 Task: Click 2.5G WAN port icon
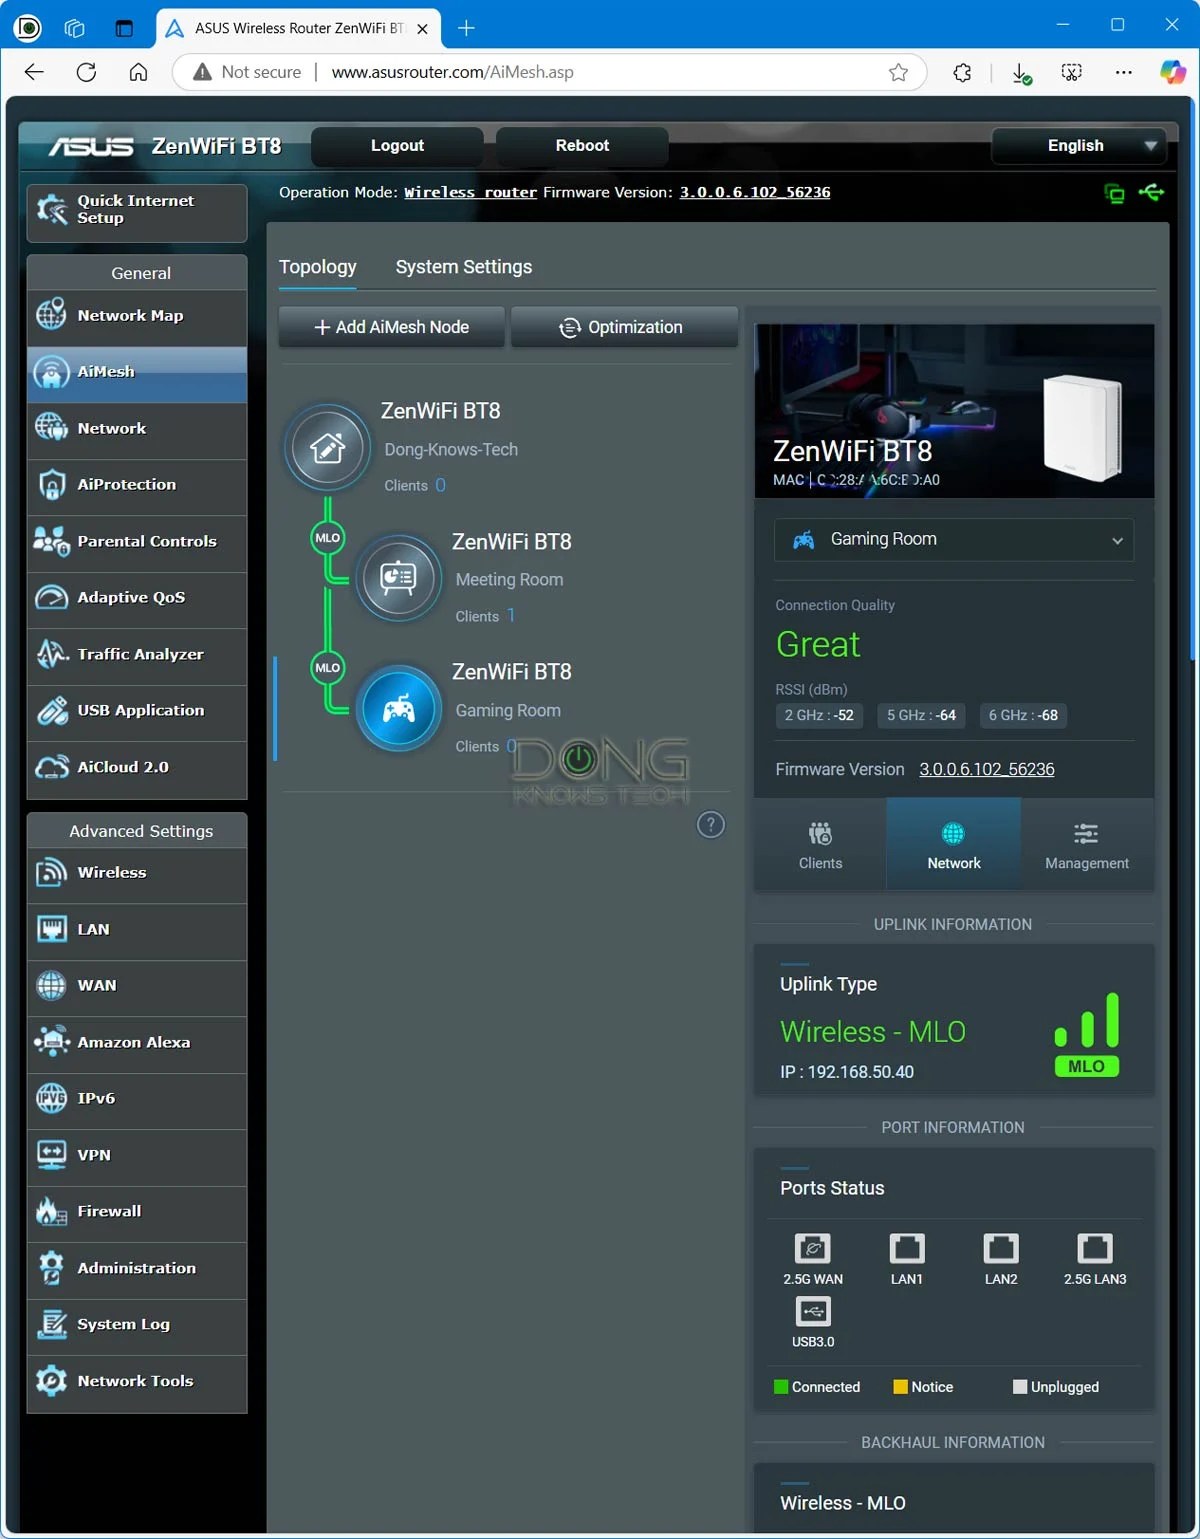coord(813,1248)
